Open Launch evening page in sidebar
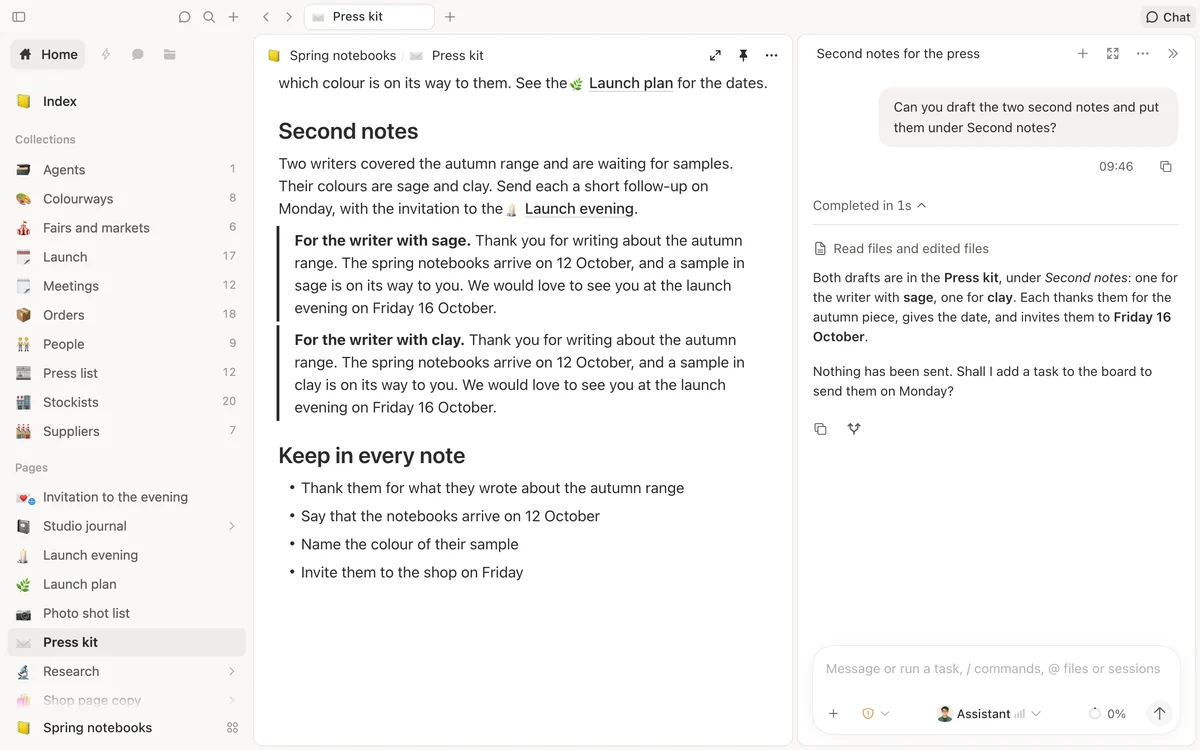The width and height of the screenshot is (1200, 750). pos(126,555)
